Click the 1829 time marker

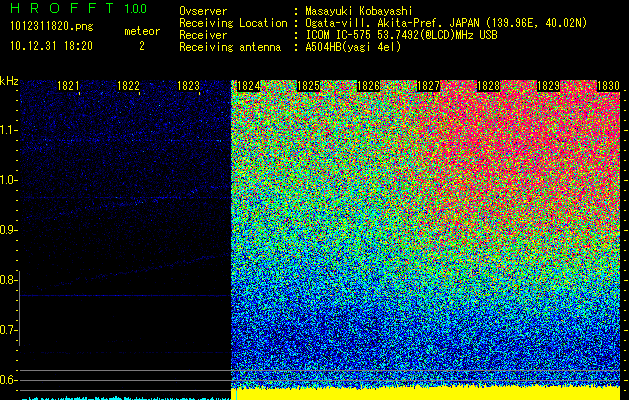click(548, 86)
